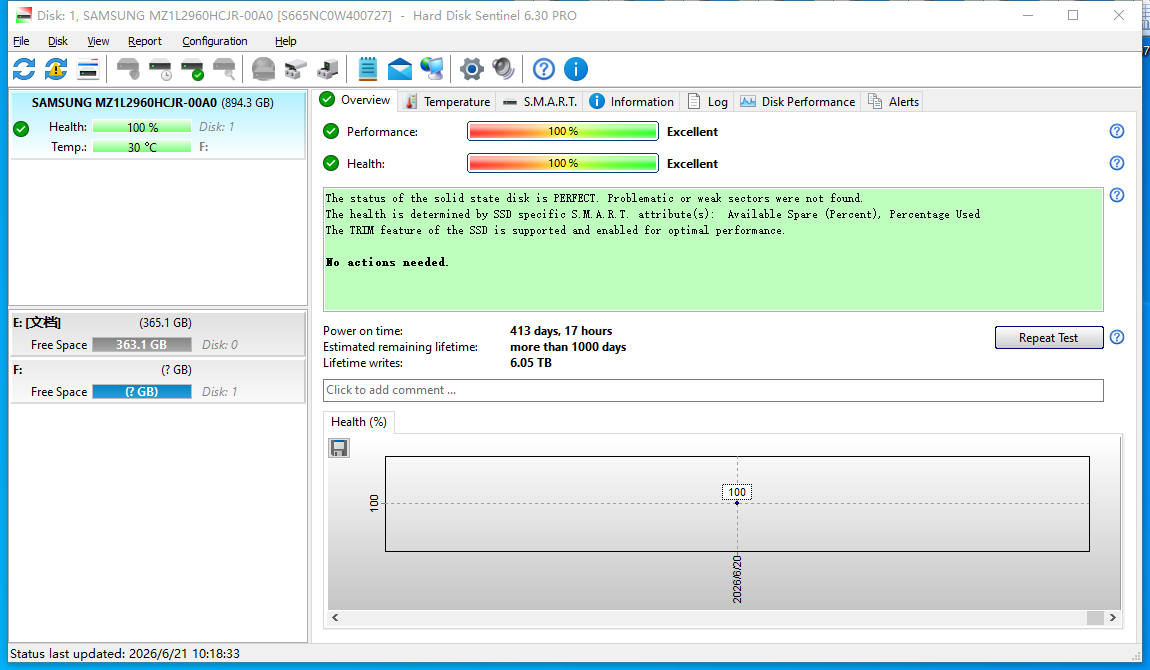This screenshot has width=1150, height=670.
Task: Switch to the S.M.A.R.T. tab
Action: [541, 102]
